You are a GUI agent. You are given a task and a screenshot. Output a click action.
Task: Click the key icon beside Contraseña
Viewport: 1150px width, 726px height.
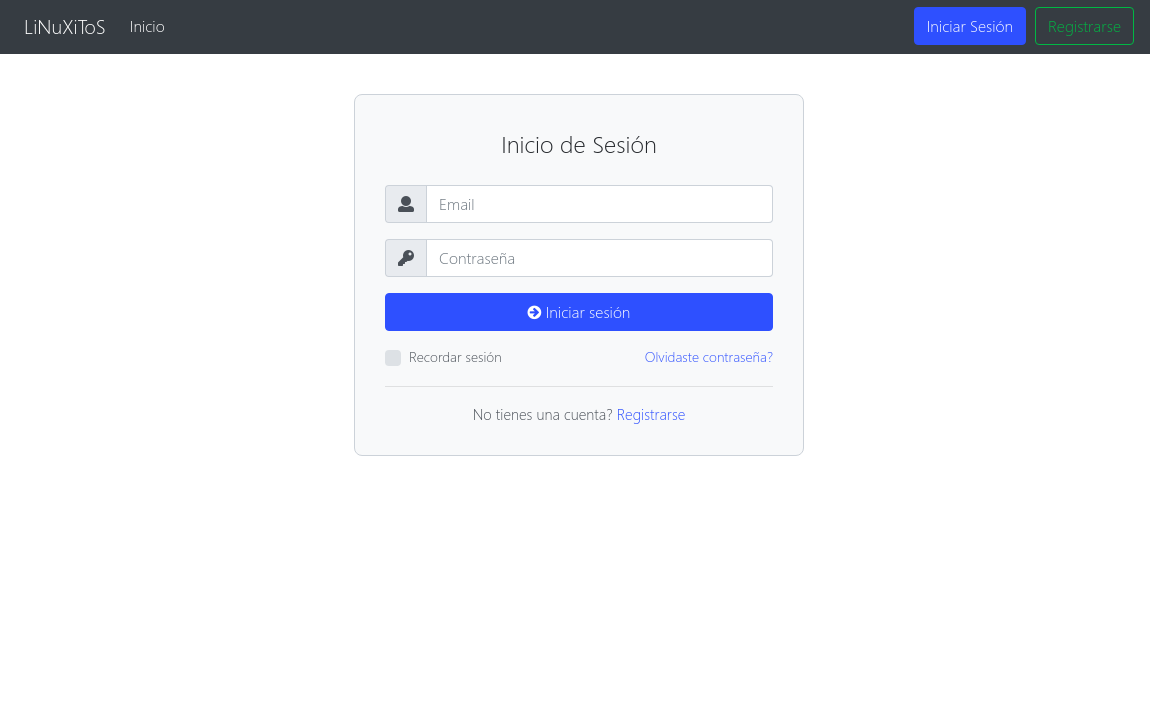[406, 258]
